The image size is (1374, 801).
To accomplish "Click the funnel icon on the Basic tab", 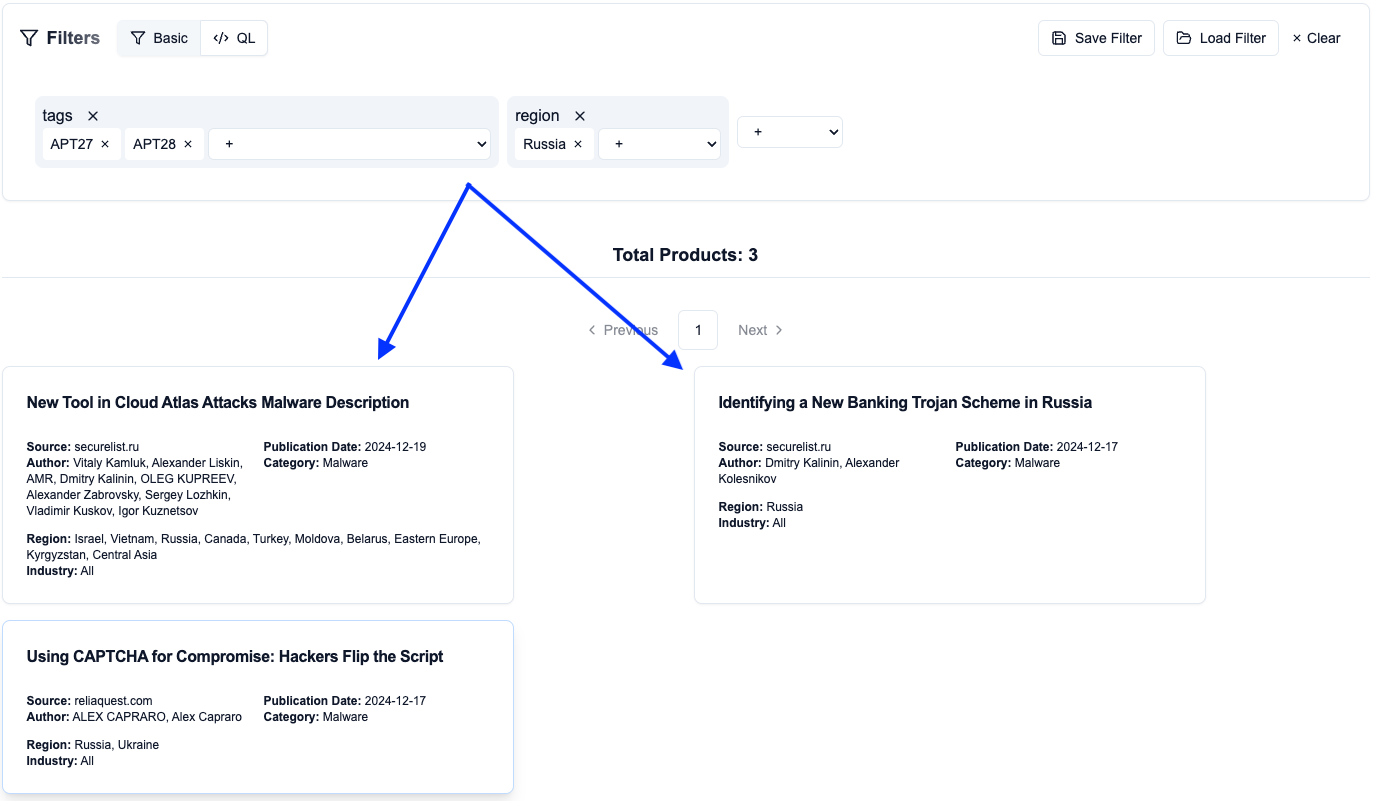I will 137,37.
